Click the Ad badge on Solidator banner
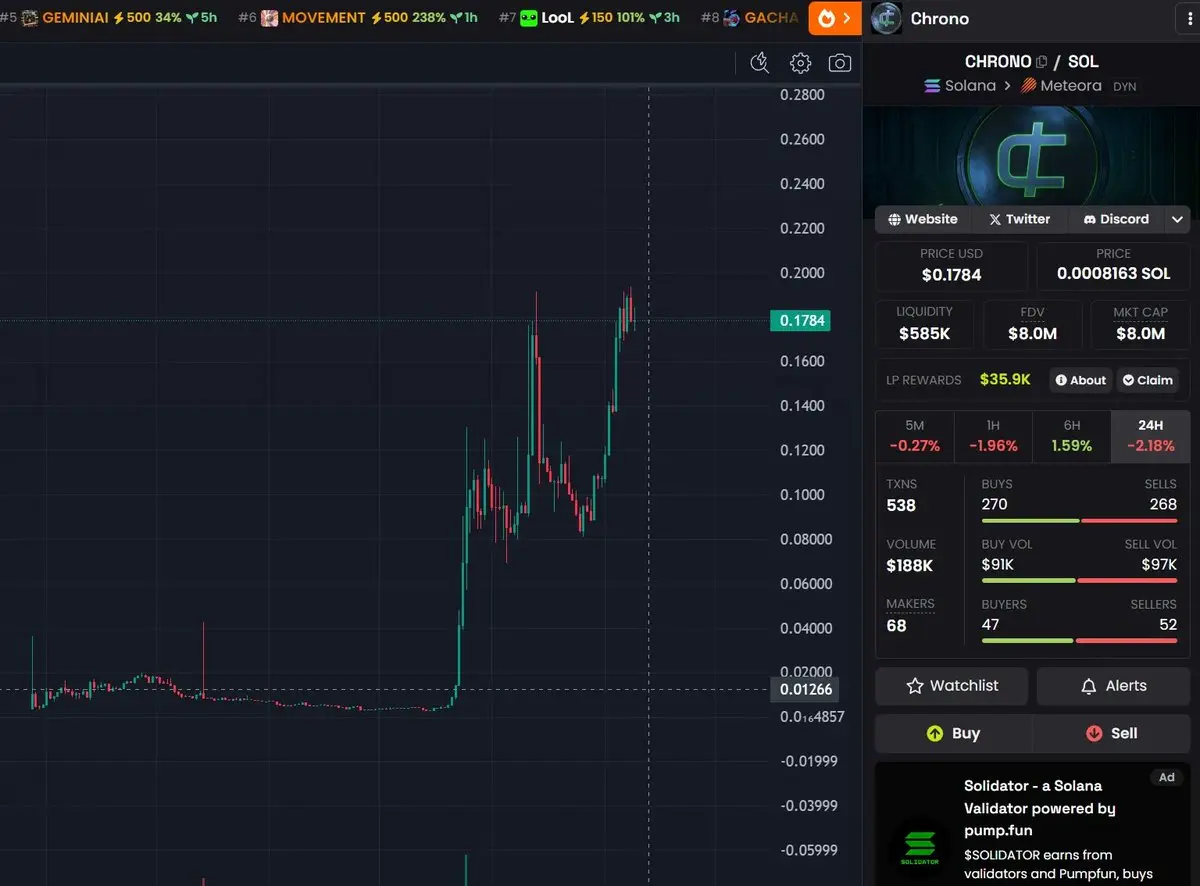The height and width of the screenshot is (886, 1200). coord(1167,777)
